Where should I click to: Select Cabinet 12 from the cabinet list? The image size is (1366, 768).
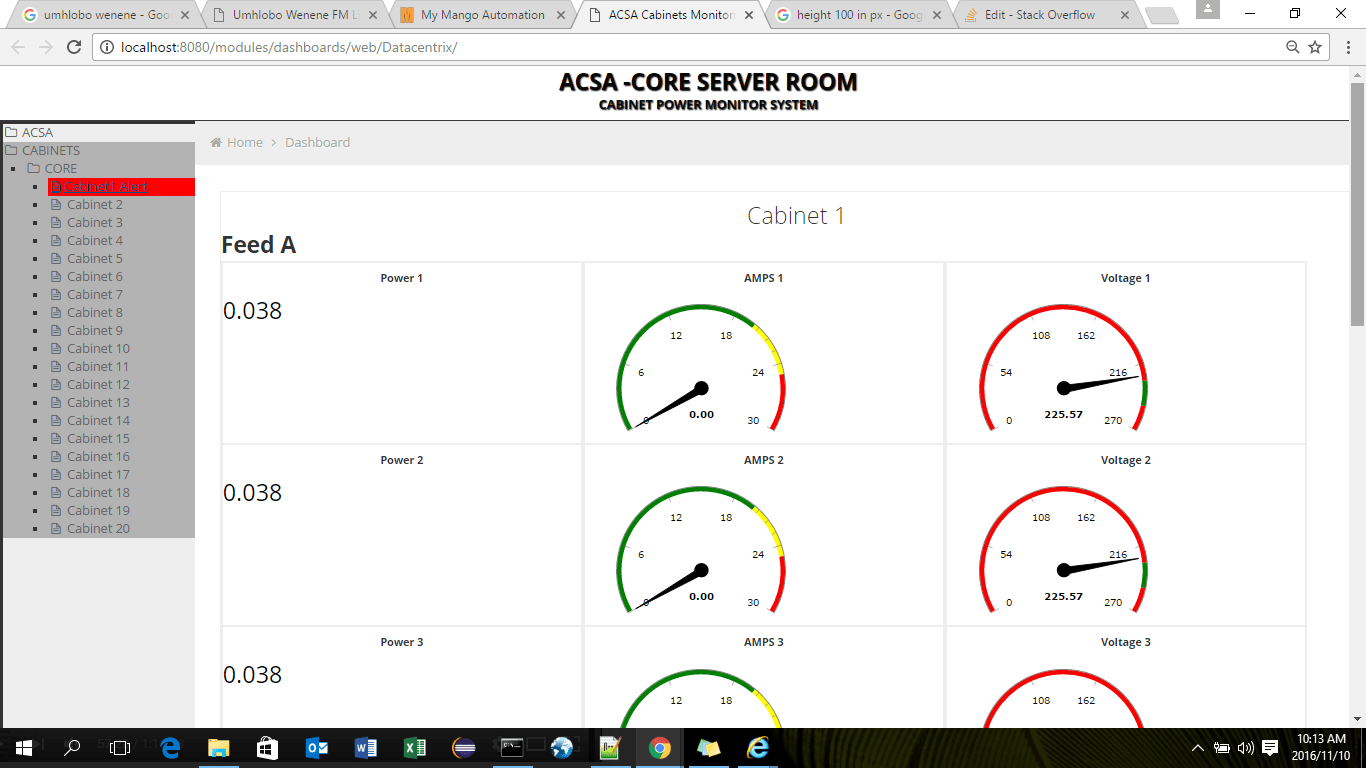tap(98, 385)
